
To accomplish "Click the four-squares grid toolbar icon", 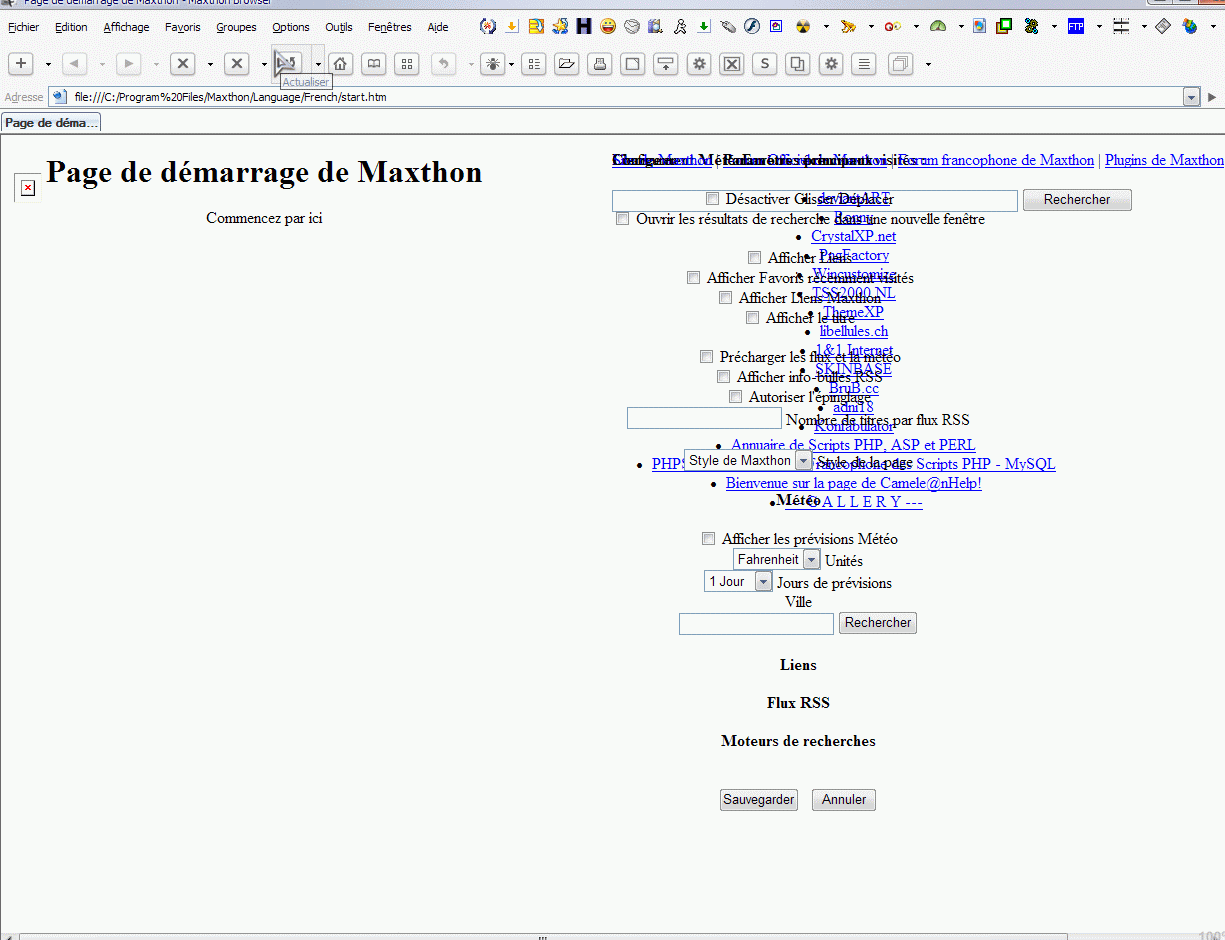I will [x=406, y=64].
